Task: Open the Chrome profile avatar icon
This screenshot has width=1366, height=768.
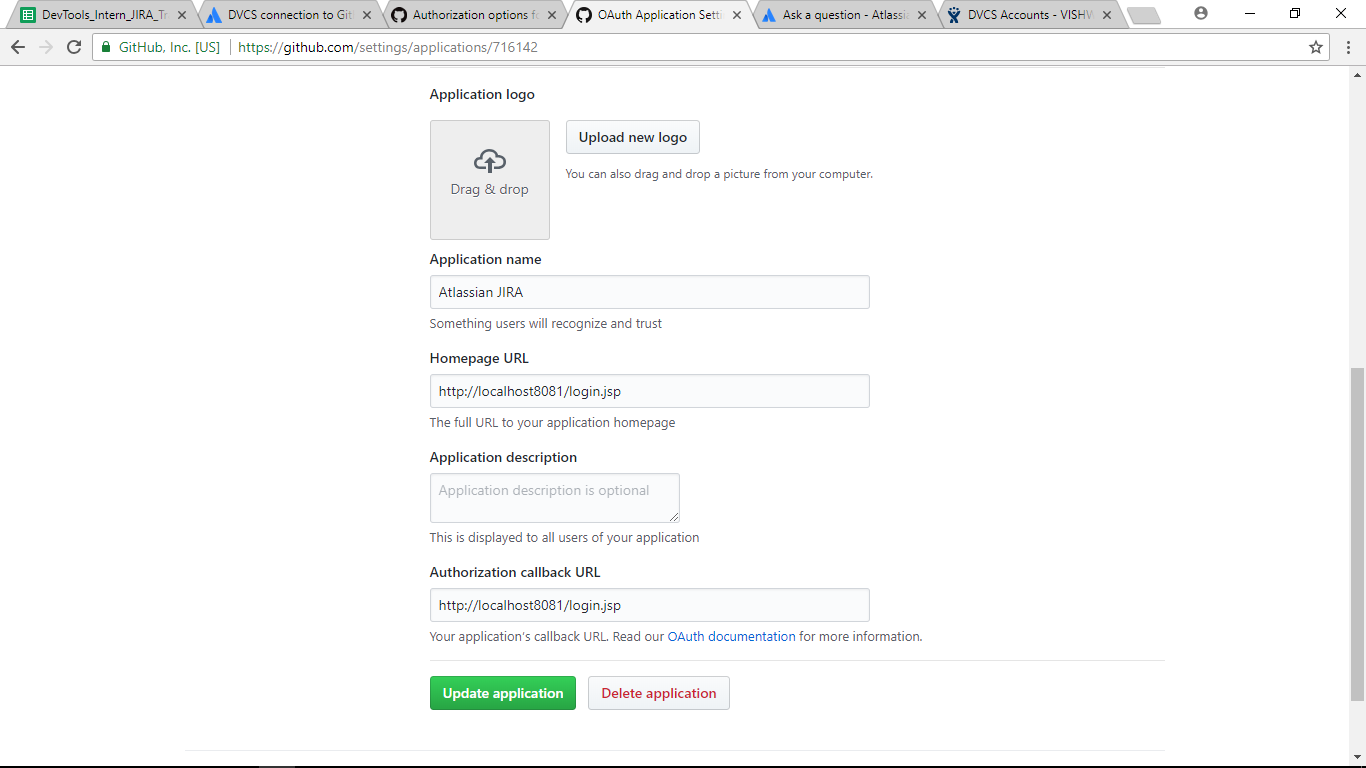Action: [1201, 13]
